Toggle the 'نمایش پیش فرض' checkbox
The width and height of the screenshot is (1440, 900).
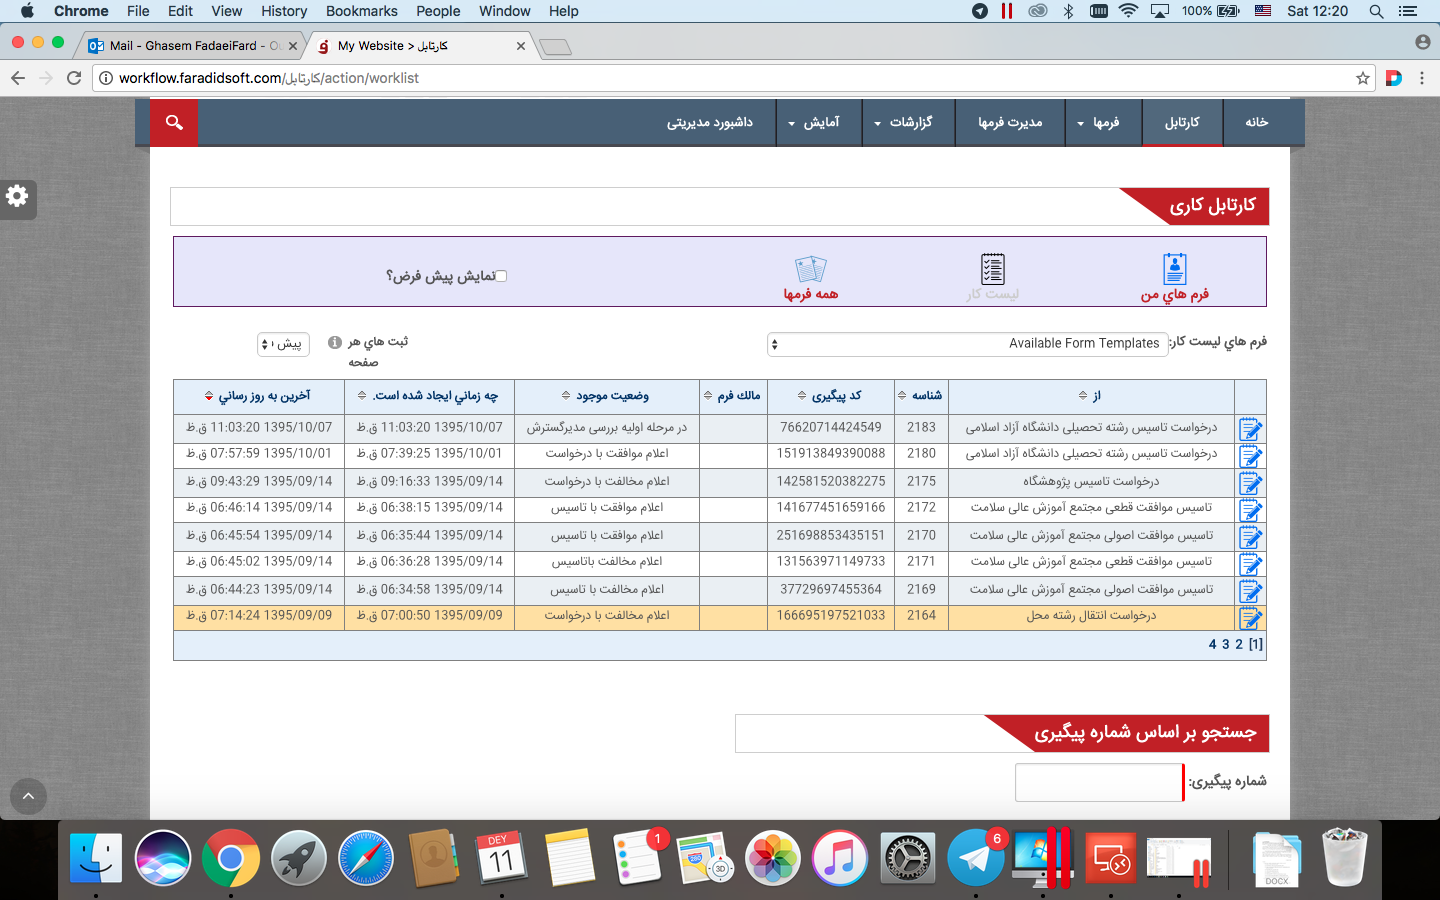(501, 276)
